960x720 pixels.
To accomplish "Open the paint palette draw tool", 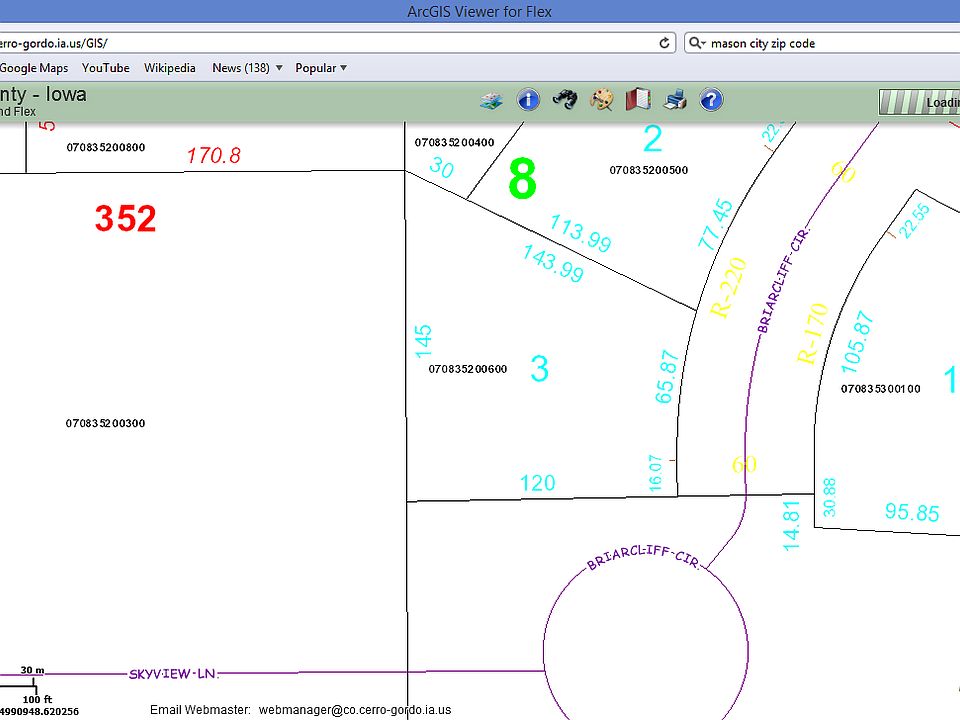I will pyautogui.click(x=601, y=99).
